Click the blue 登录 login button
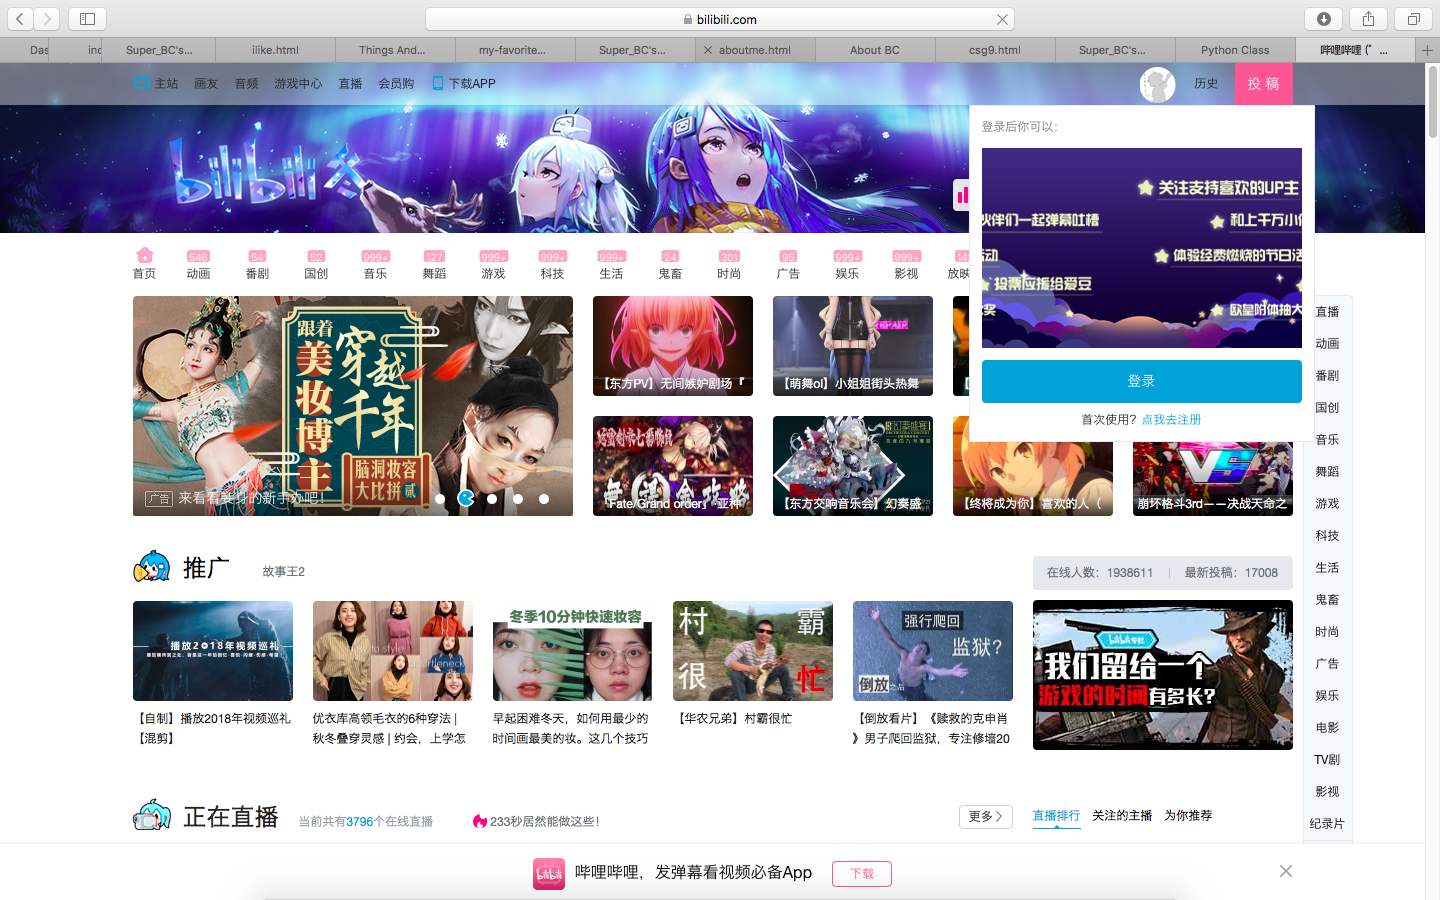 pyautogui.click(x=1141, y=381)
